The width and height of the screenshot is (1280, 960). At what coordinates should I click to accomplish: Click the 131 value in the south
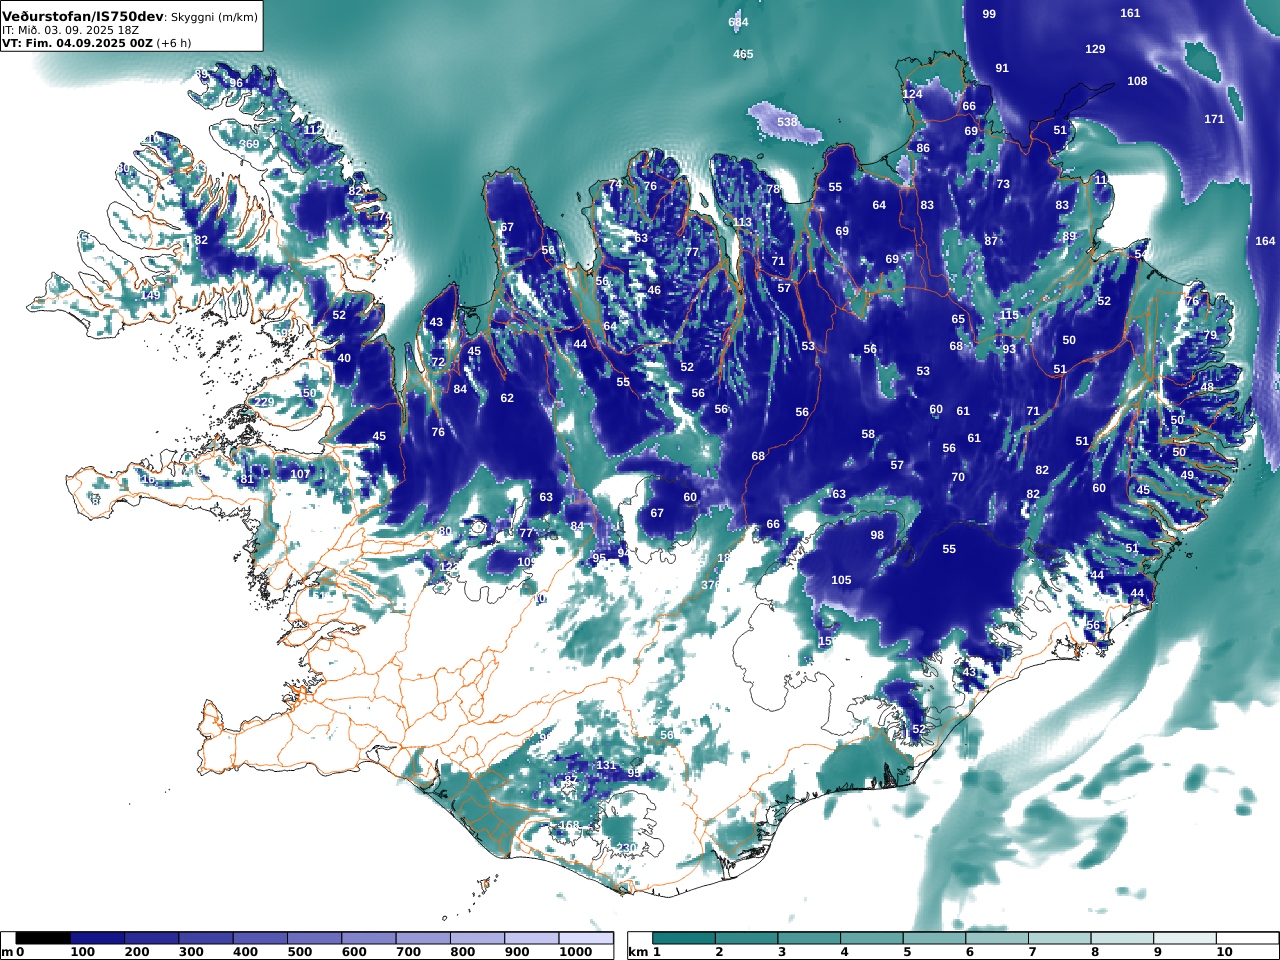tap(606, 765)
